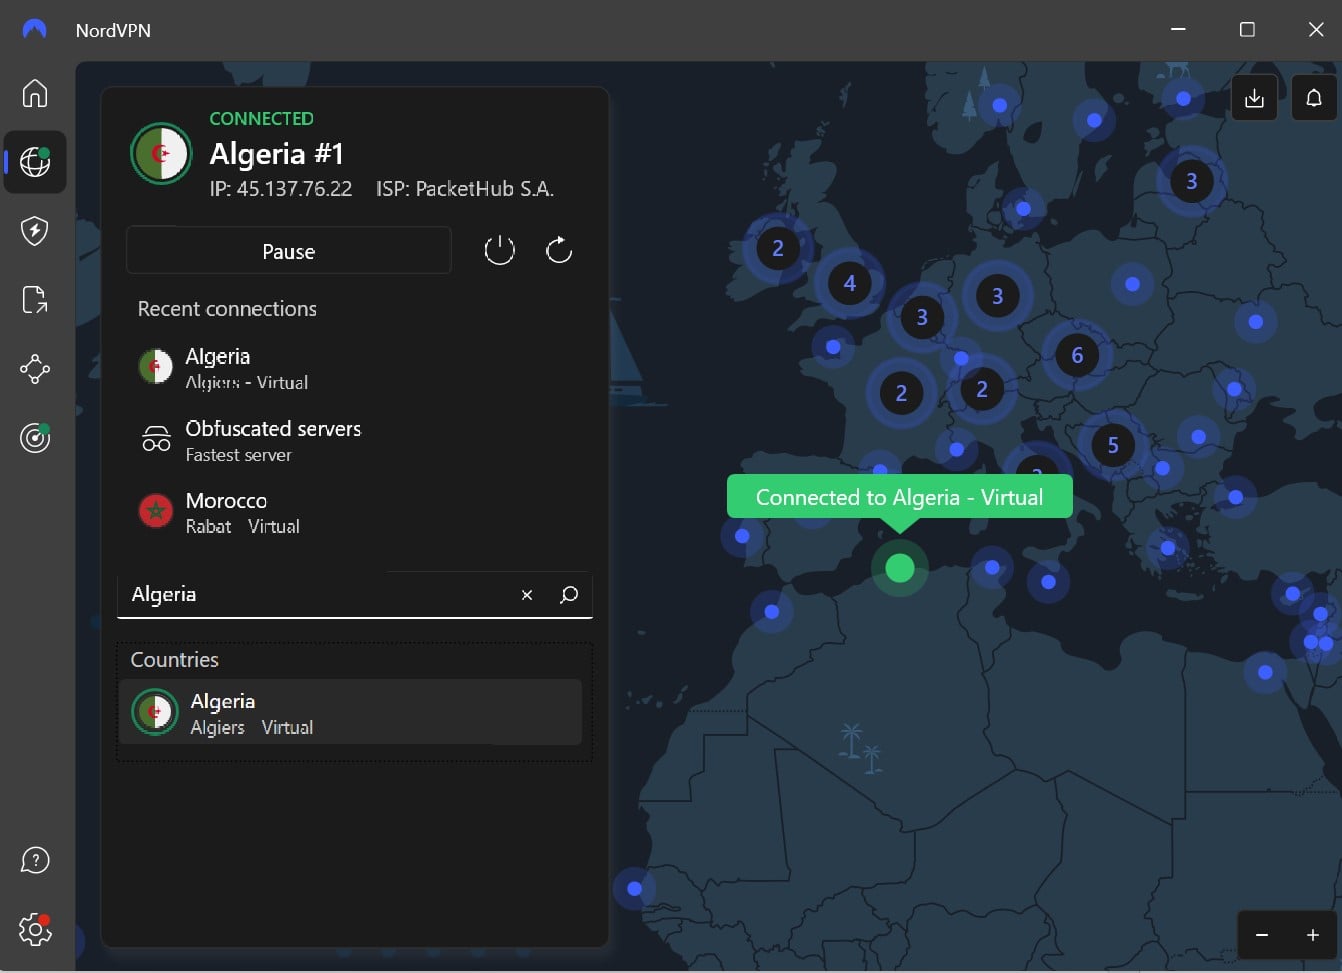Open Settings using the gear icon
1342x973 pixels.
(x=35, y=929)
